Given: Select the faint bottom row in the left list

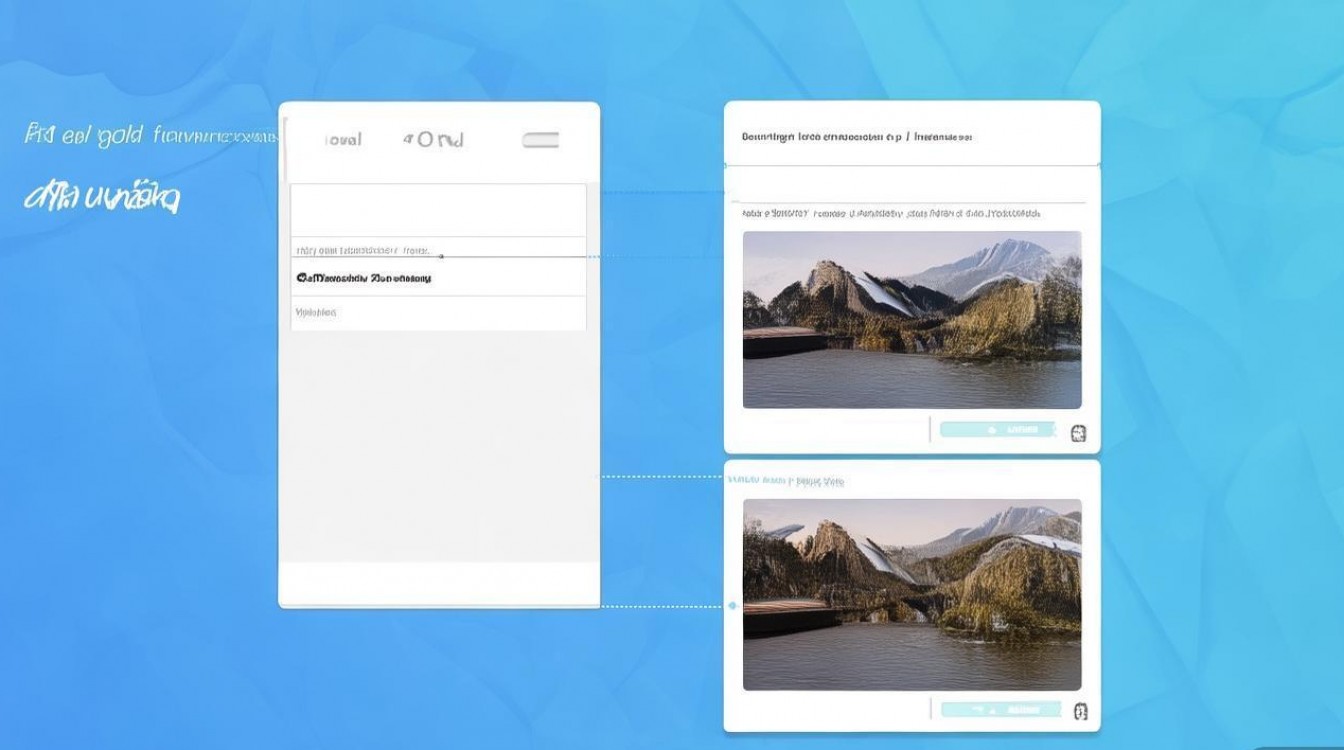Looking at the screenshot, I should click(316, 313).
